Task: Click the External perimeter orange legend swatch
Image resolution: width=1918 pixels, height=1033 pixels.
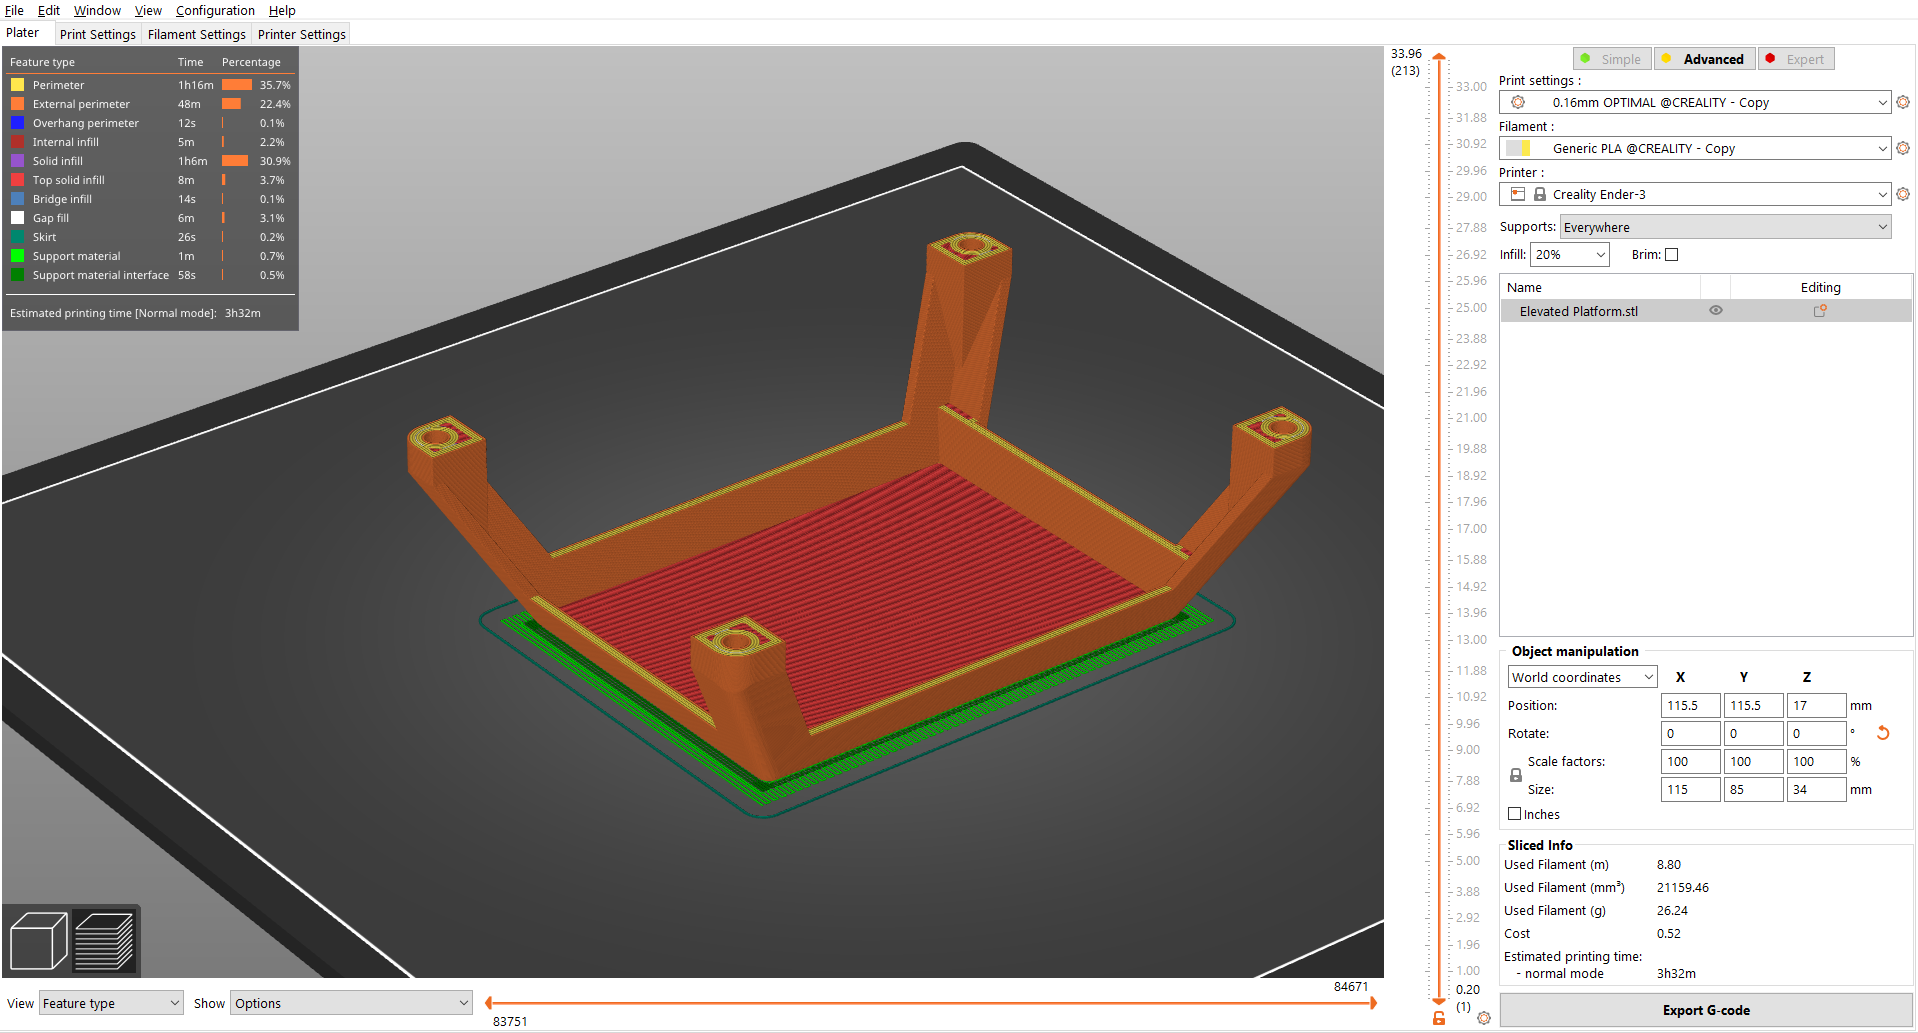Action: pos(17,104)
